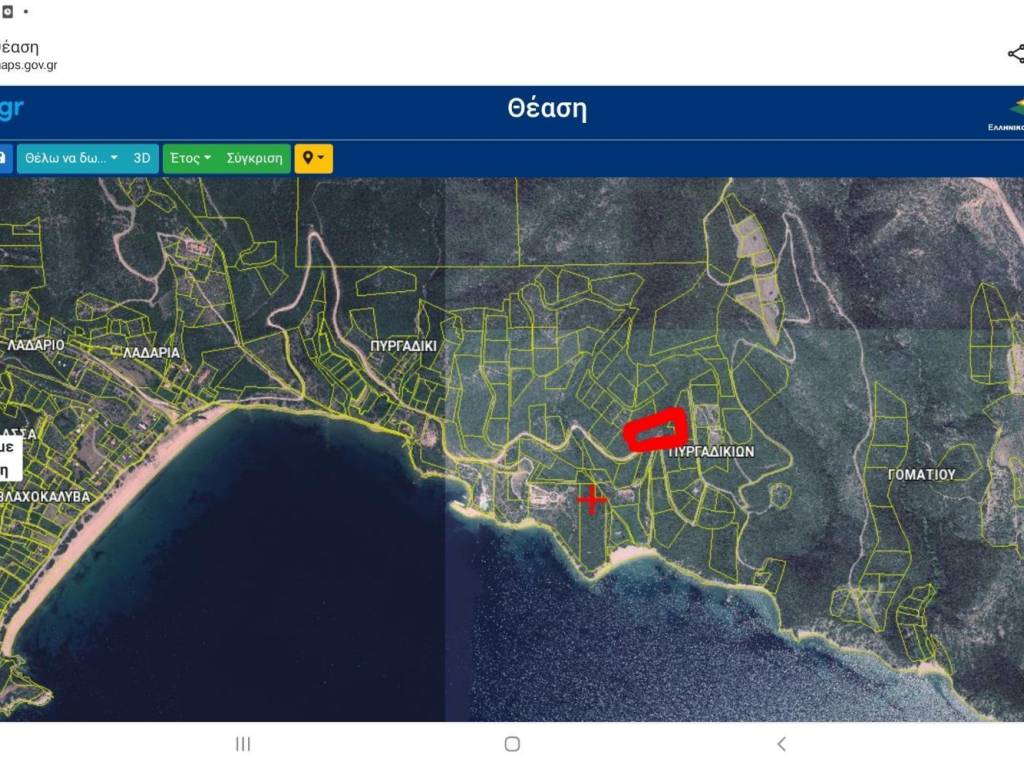Viewport: 1024px width, 768px height.
Task: Click the 'Θέαση' page title
Action: point(546,109)
